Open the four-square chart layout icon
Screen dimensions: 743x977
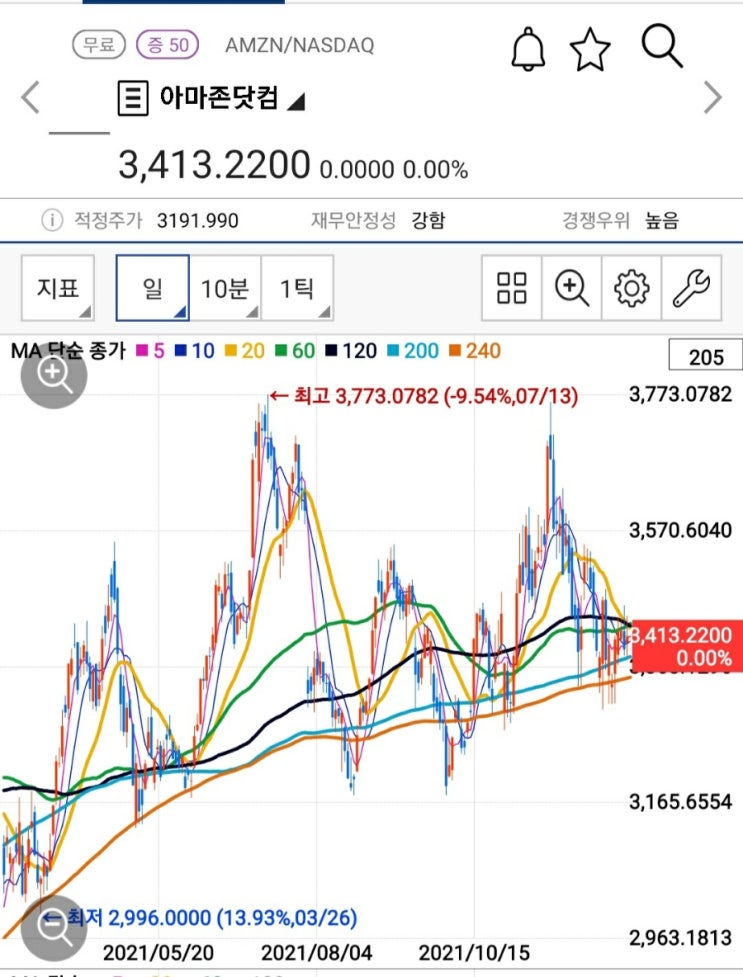pos(512,288)
